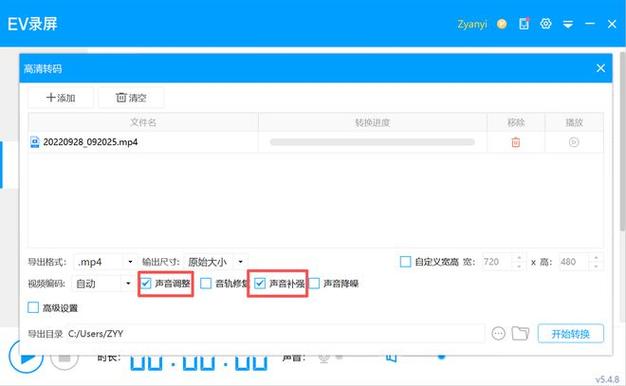626x386 pixels.
Task: Remove 20220928_092025.mp4 using red trash icon
Action: [x=516, y=142]
